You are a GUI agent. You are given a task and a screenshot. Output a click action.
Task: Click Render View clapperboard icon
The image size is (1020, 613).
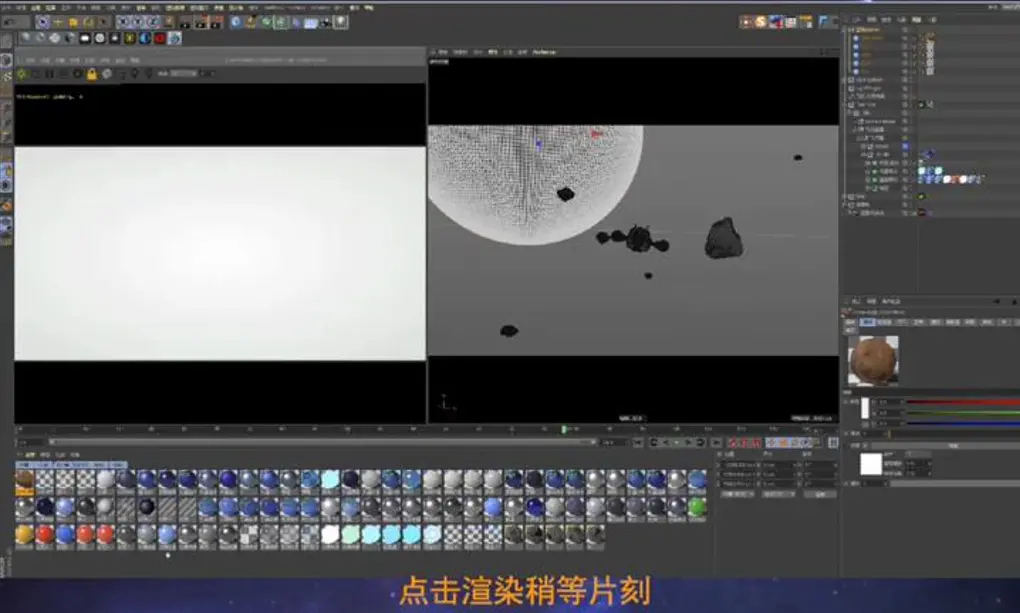[185, 22]
